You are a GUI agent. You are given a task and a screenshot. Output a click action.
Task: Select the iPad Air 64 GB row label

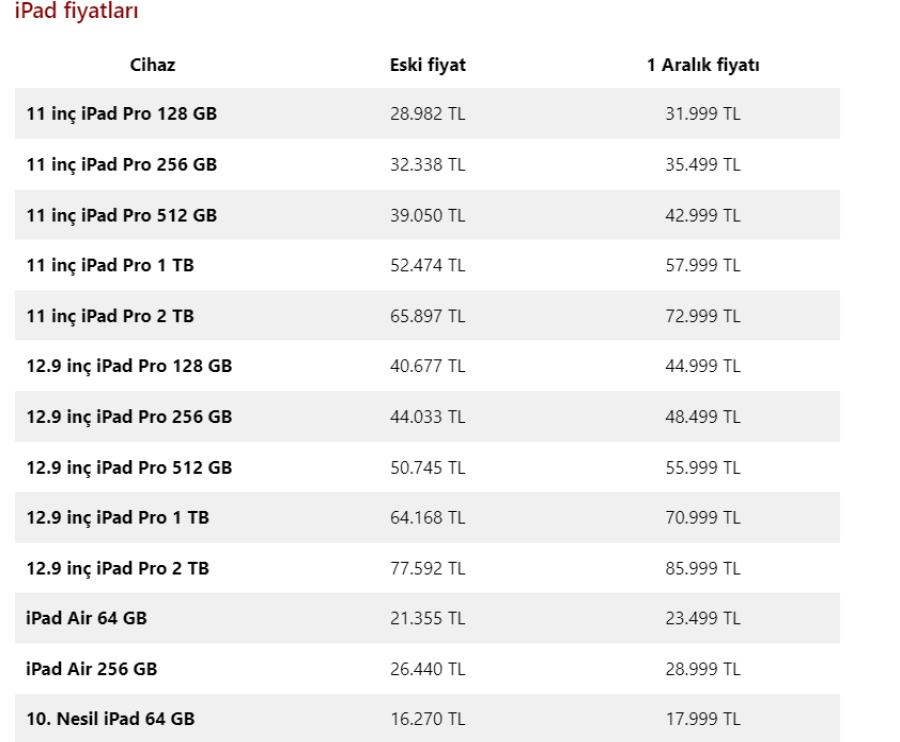pos(86,618)
